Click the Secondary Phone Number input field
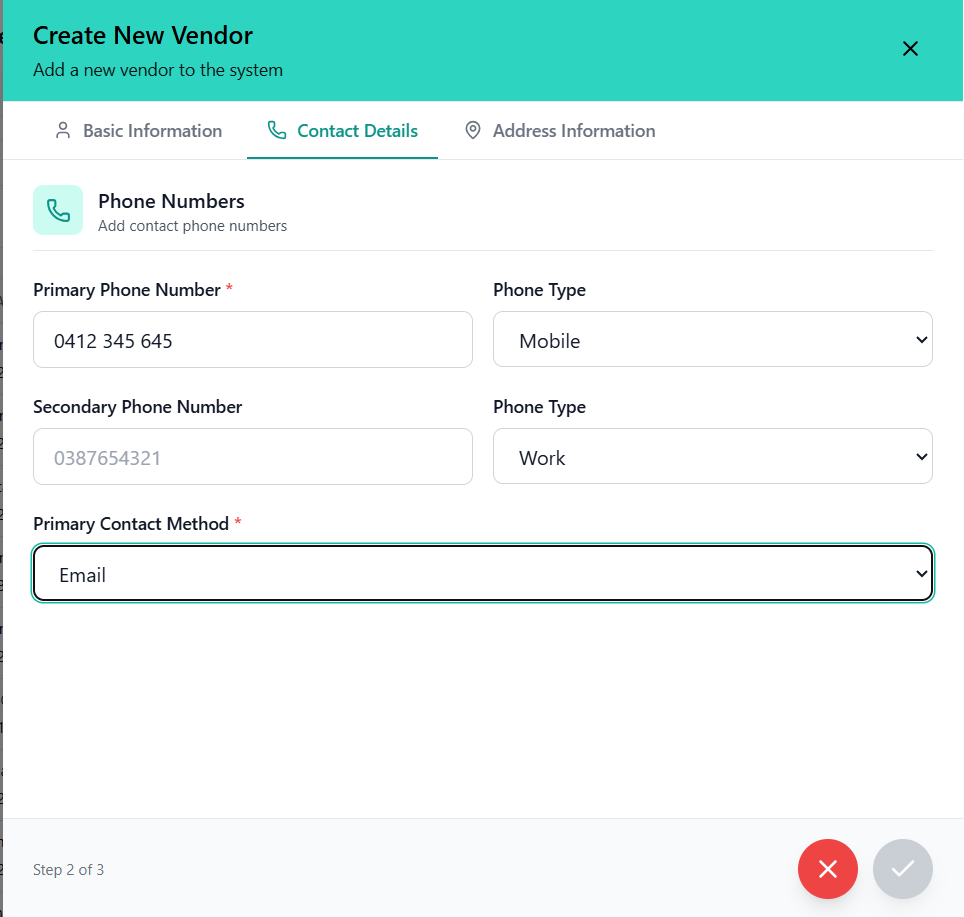964x917 pixels. (252, 456)
